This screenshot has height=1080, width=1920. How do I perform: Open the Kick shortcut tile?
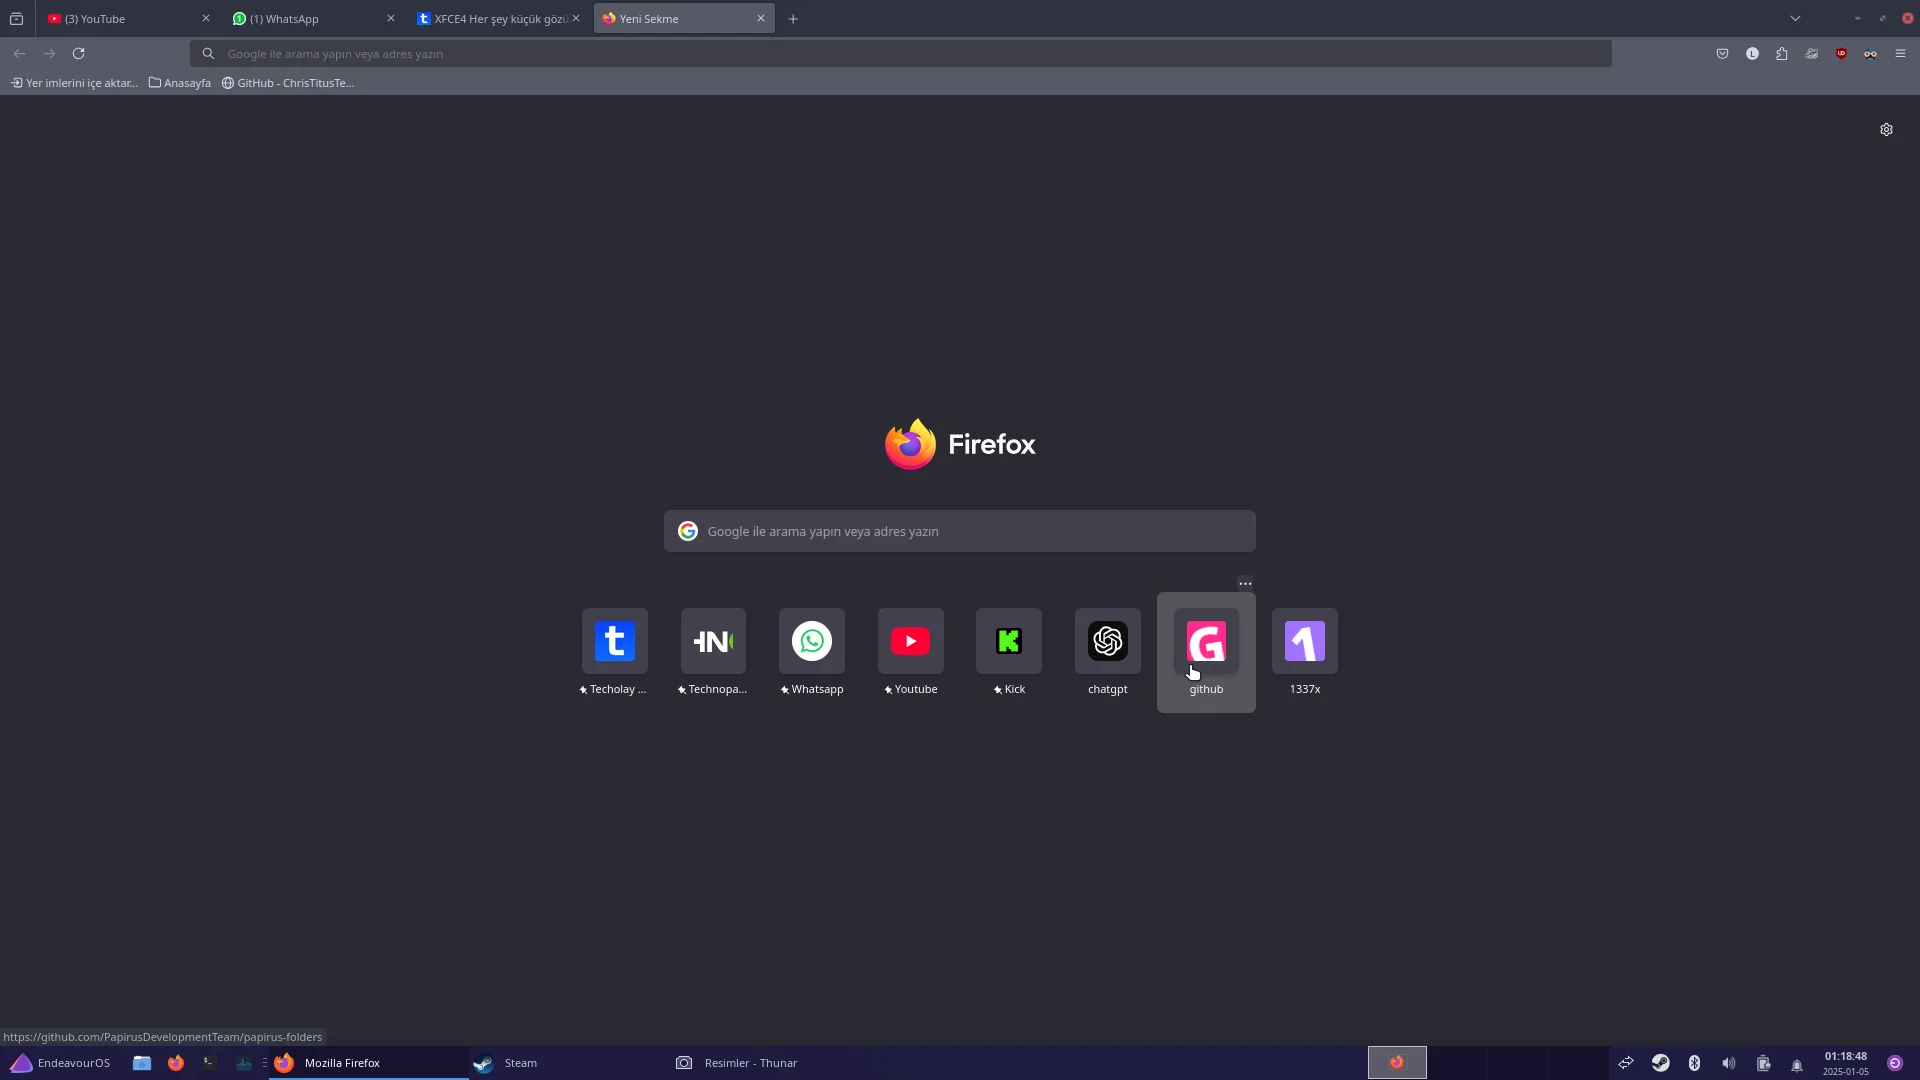[x=1009, y=641]
